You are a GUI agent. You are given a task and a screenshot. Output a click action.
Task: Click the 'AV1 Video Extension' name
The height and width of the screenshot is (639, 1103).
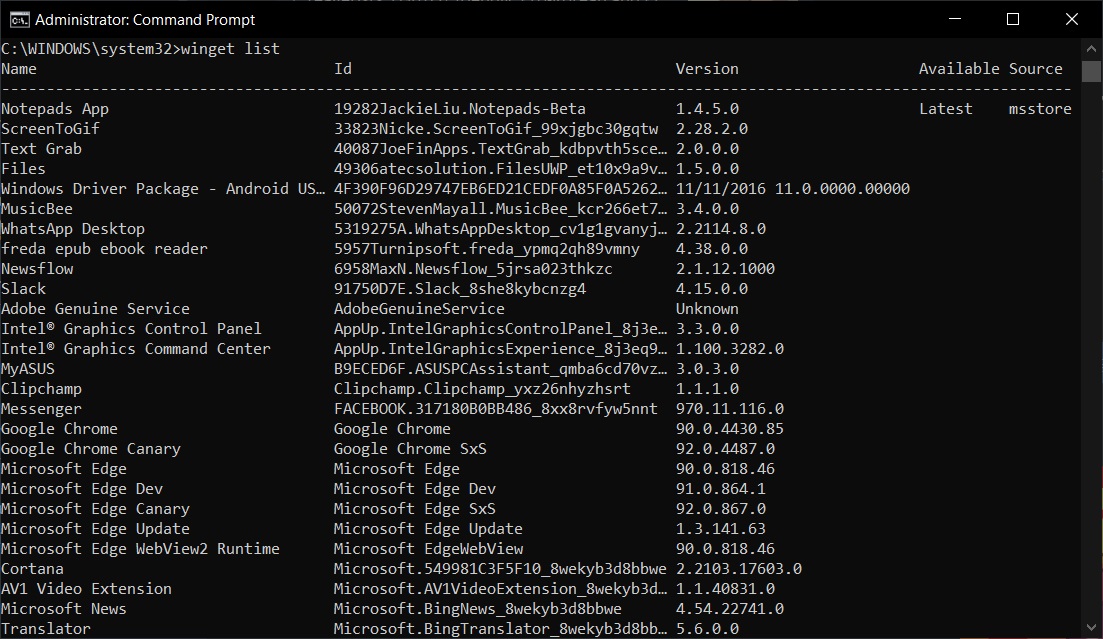pos(86,589)
